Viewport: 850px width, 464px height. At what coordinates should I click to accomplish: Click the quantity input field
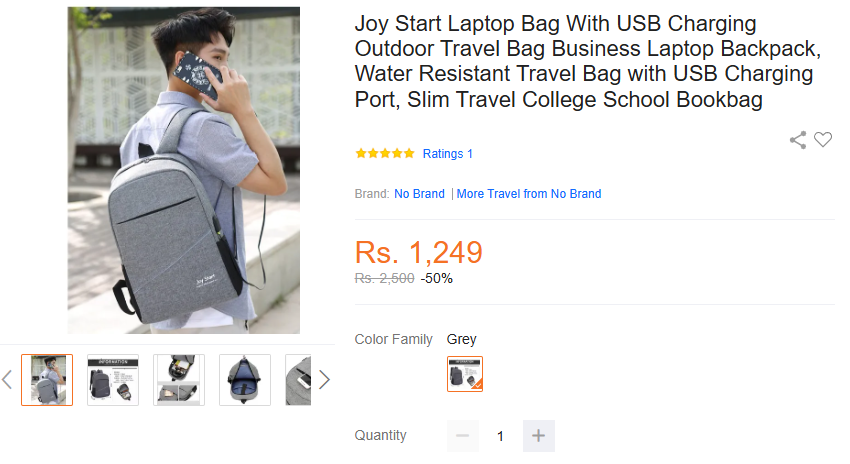[x=500, y=436]
